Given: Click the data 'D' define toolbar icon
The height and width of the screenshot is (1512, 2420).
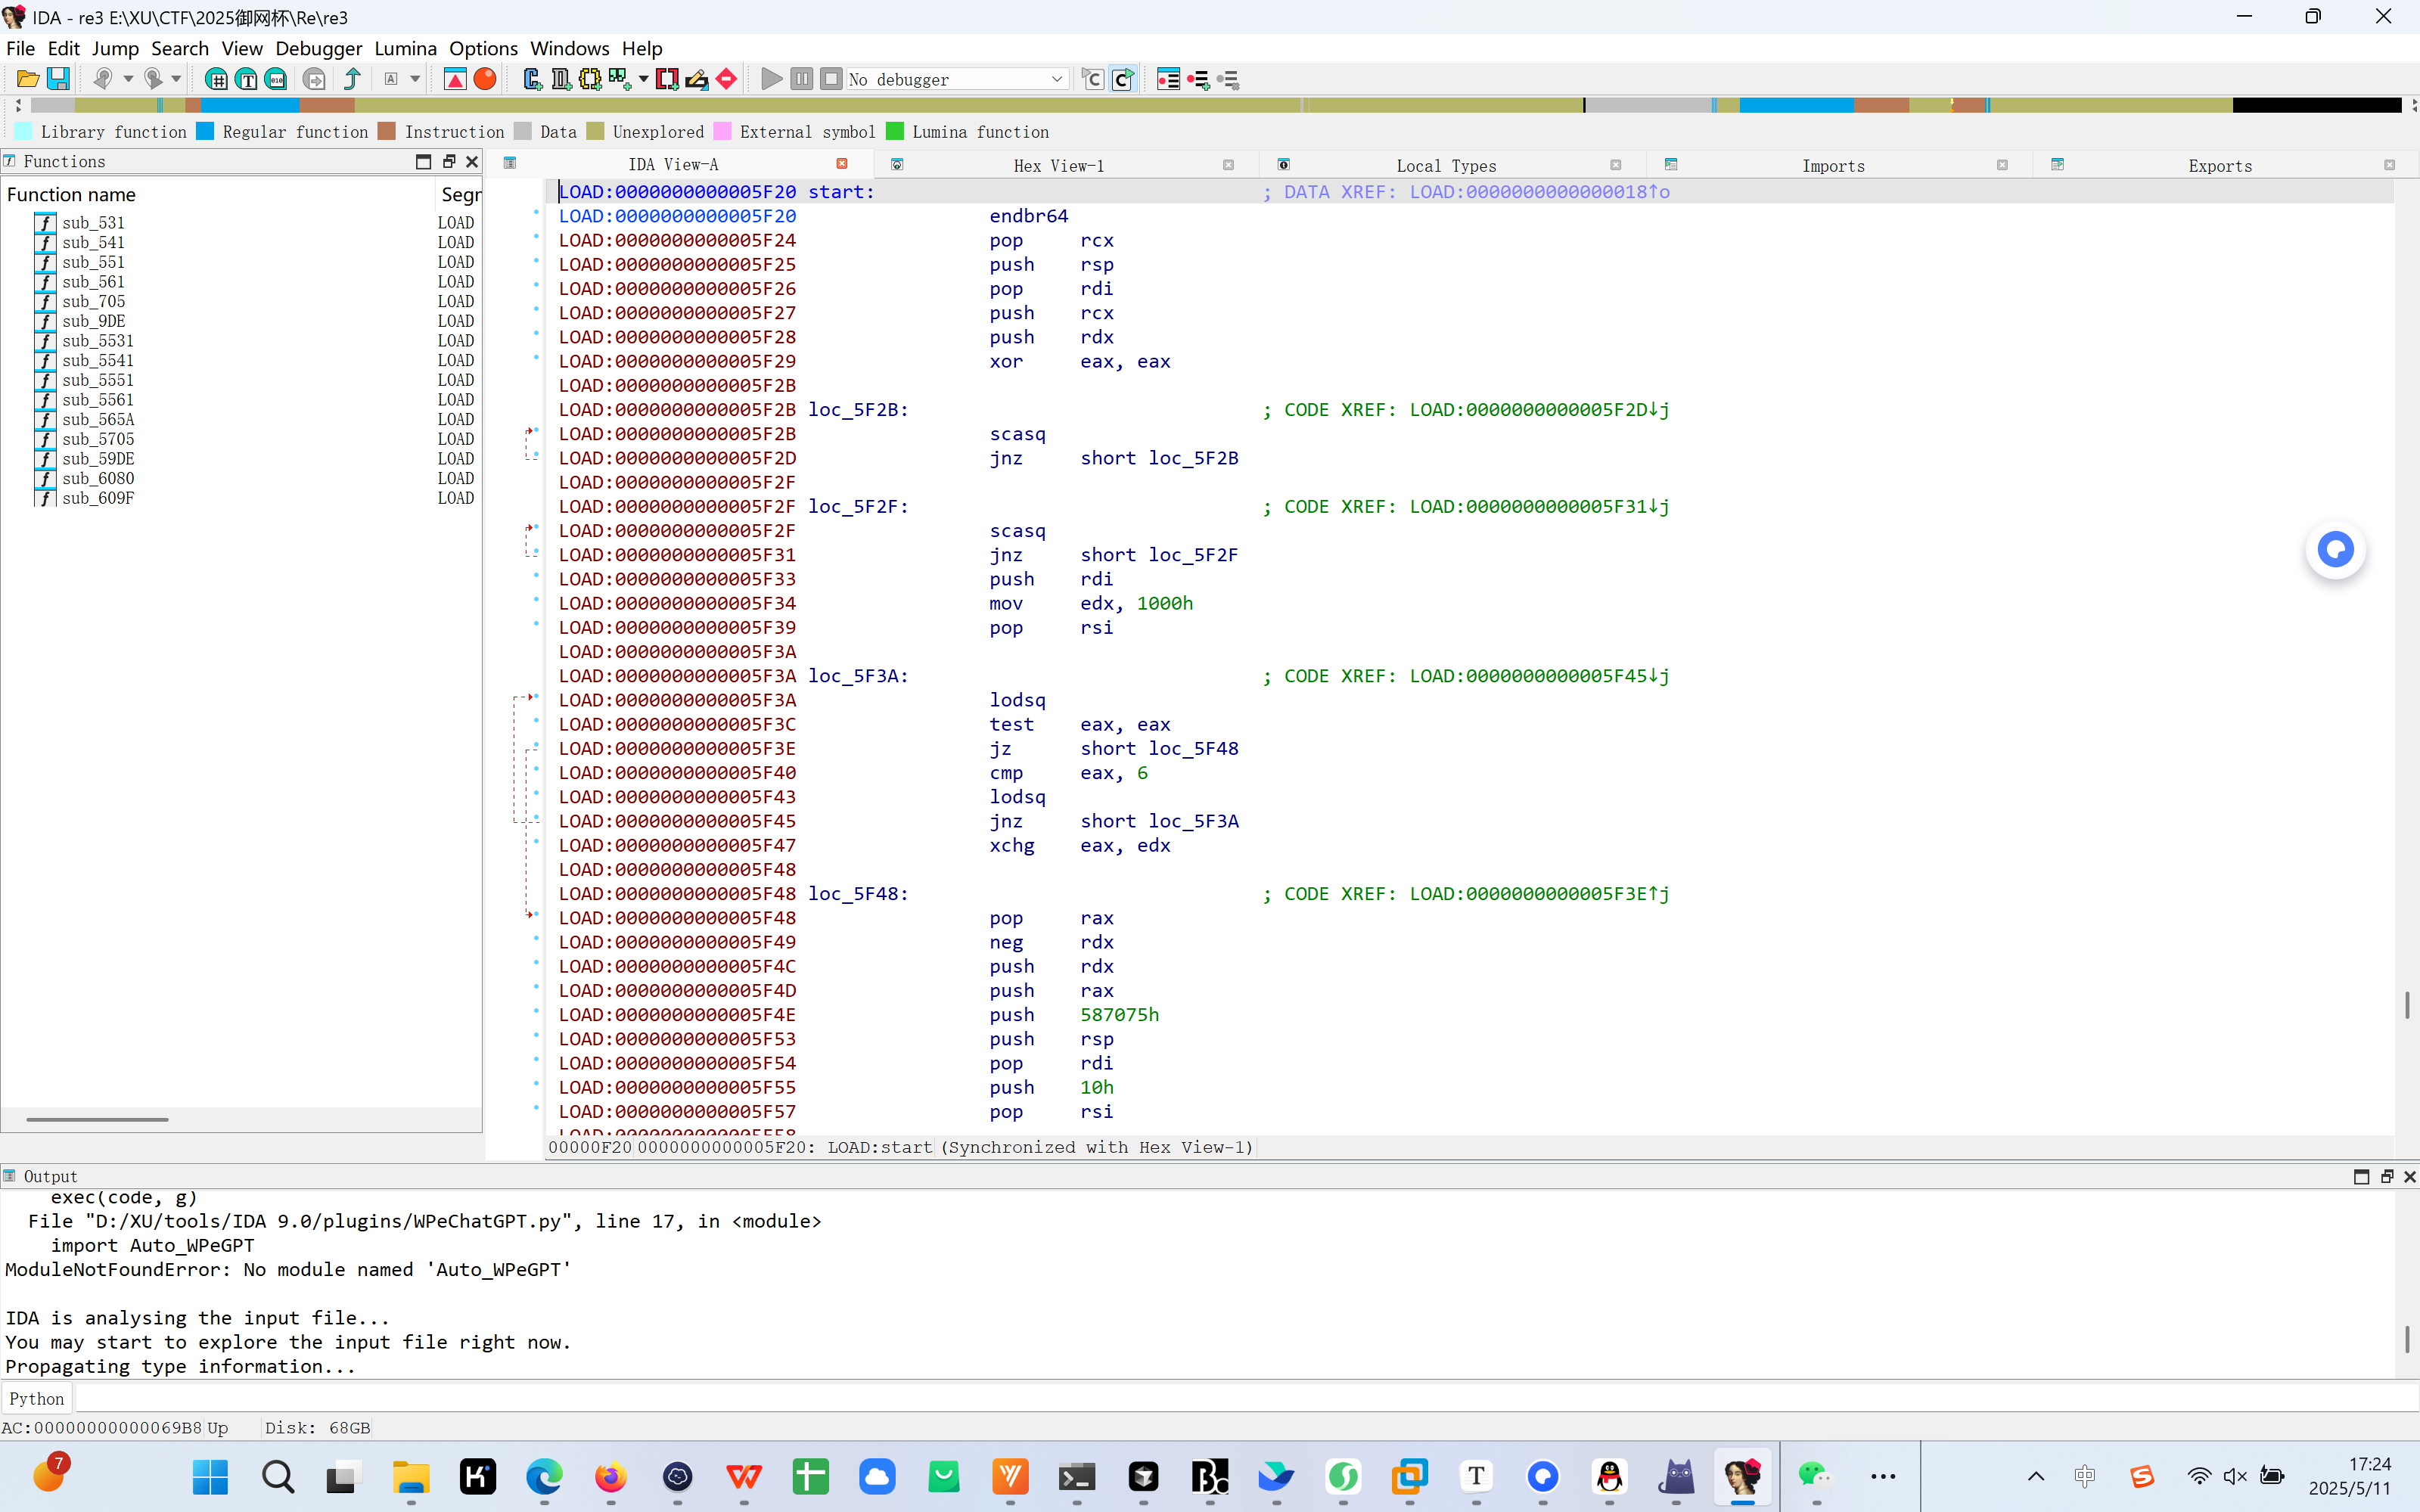Looking at the screenshot, I should click(561, 79).
